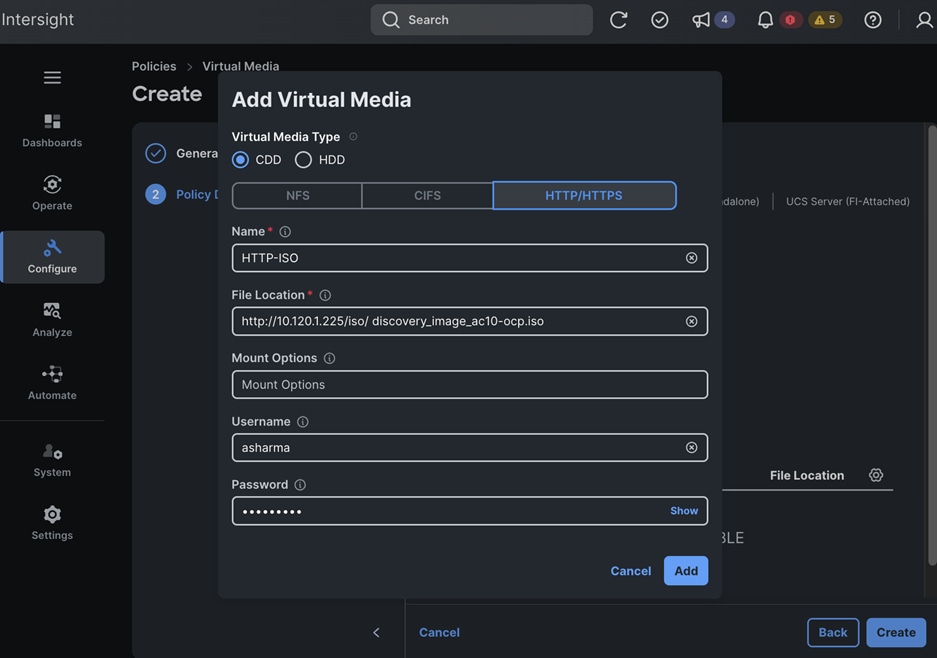Open the System section
The width and height of the screenshot is (937, 658).
(x=52, y=460)
